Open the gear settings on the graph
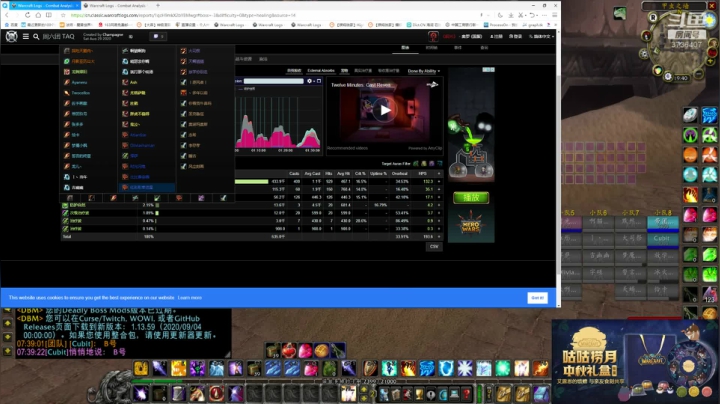 point(309,81)
